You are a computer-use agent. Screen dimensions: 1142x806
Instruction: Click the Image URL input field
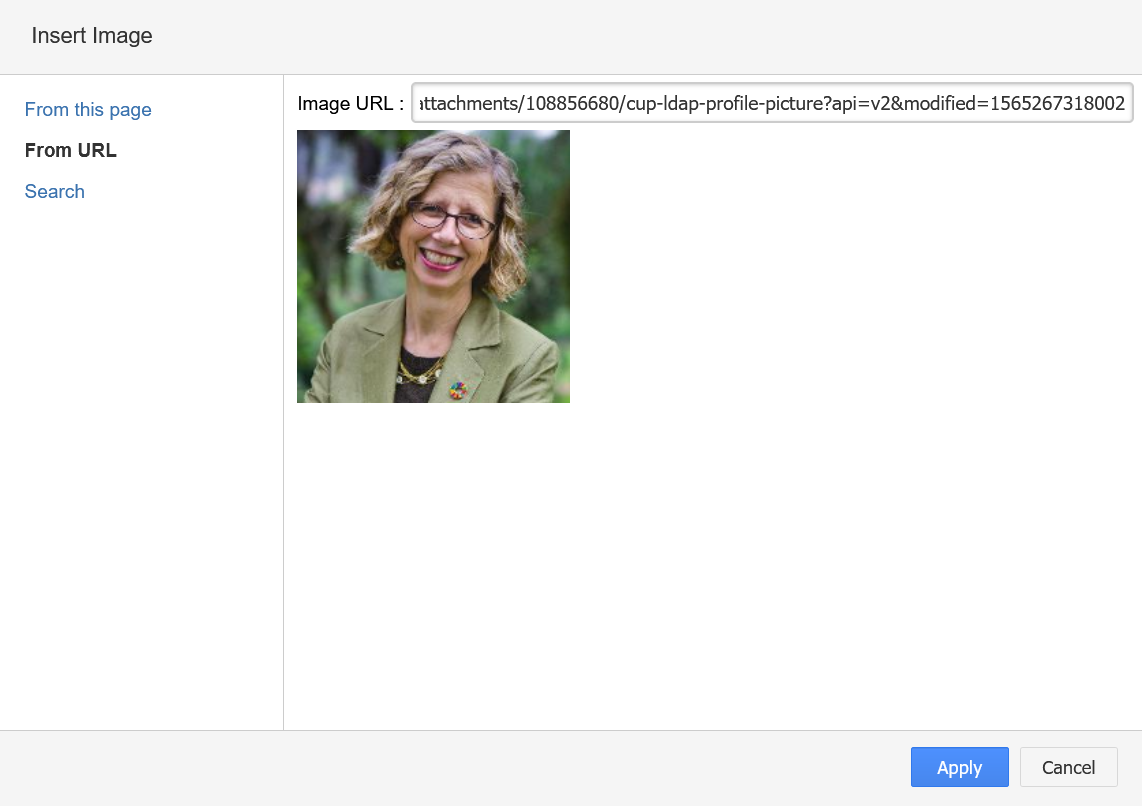[772, 103]
